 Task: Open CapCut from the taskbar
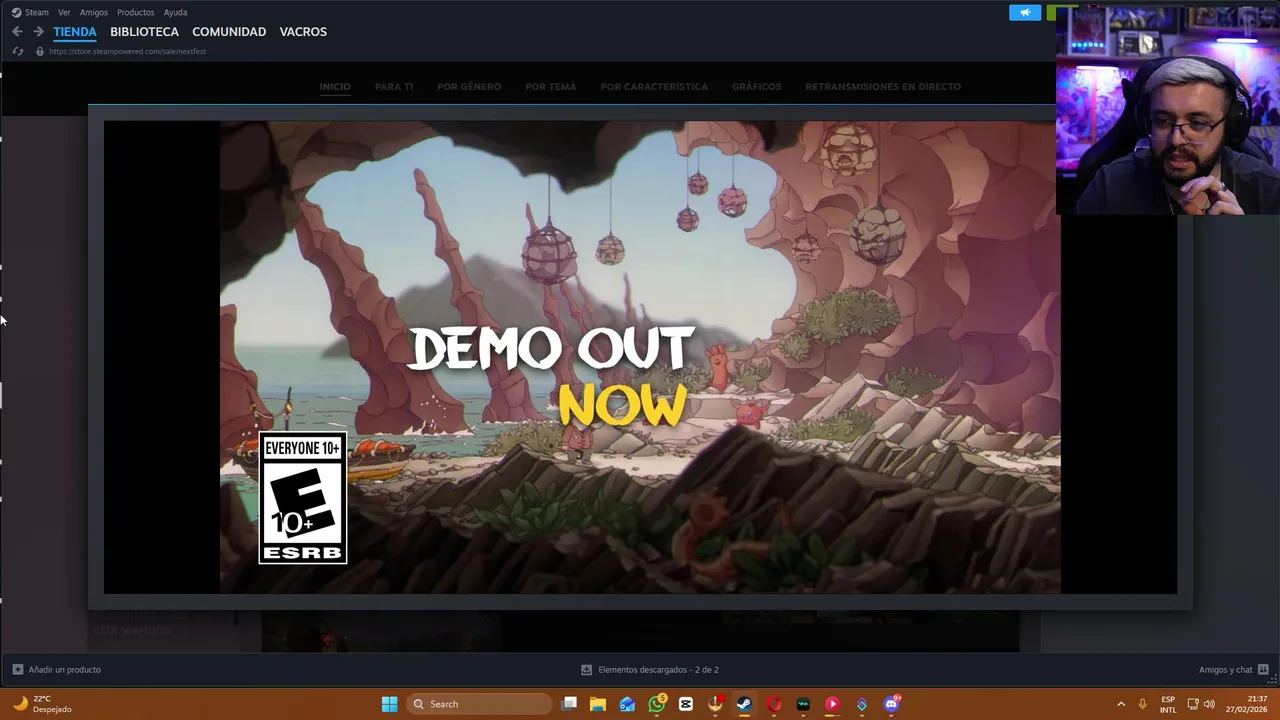pyautogui.click(x=686, y=704)
